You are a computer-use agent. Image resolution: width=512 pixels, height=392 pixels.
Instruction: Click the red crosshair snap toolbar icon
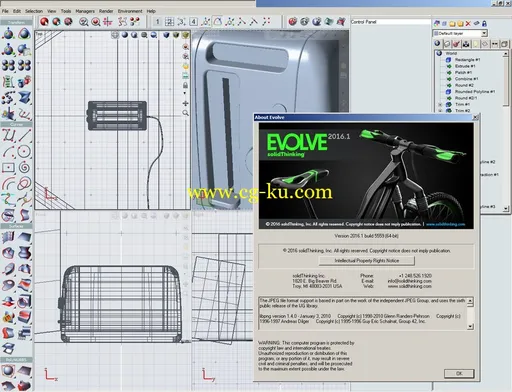point(108,22)
